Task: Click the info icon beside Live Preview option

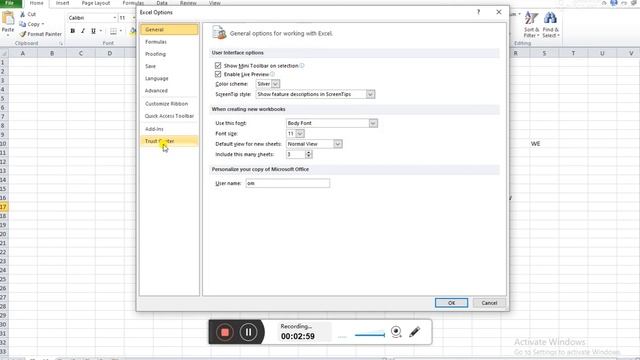Action: point(272,74)
